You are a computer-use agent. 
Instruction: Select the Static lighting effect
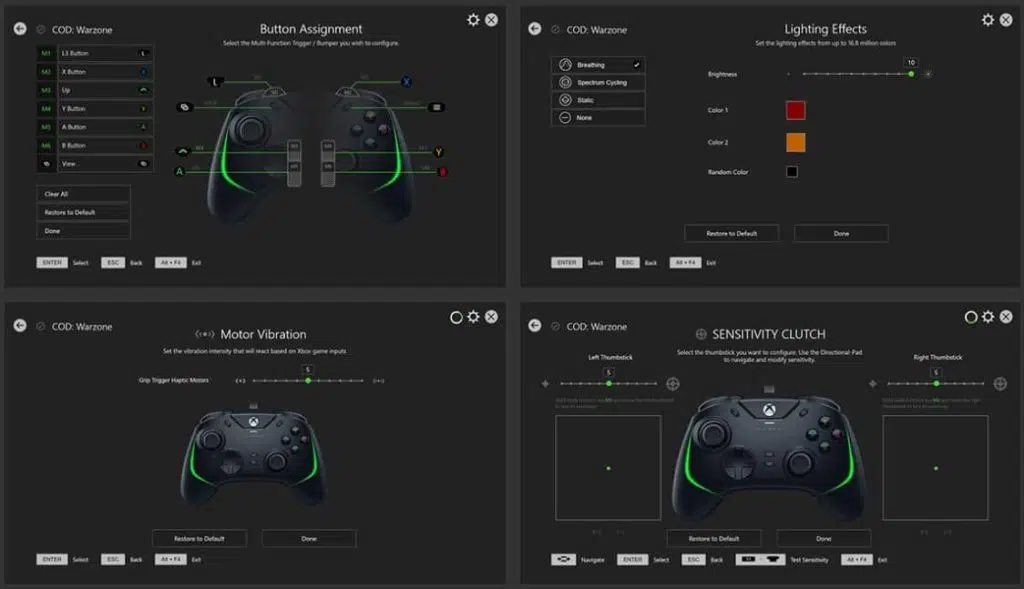(x=598, y=100)
